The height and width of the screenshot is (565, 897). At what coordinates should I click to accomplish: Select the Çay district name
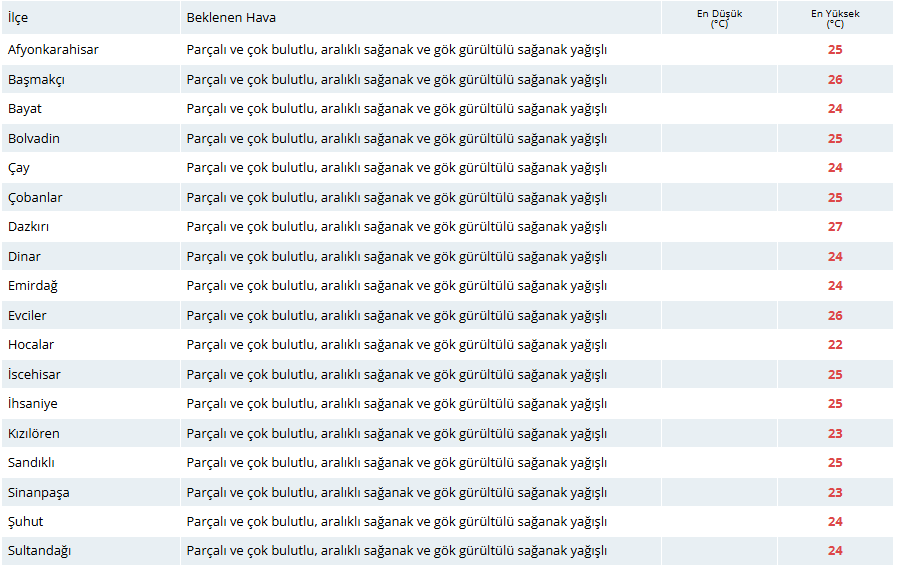[18, 168]
